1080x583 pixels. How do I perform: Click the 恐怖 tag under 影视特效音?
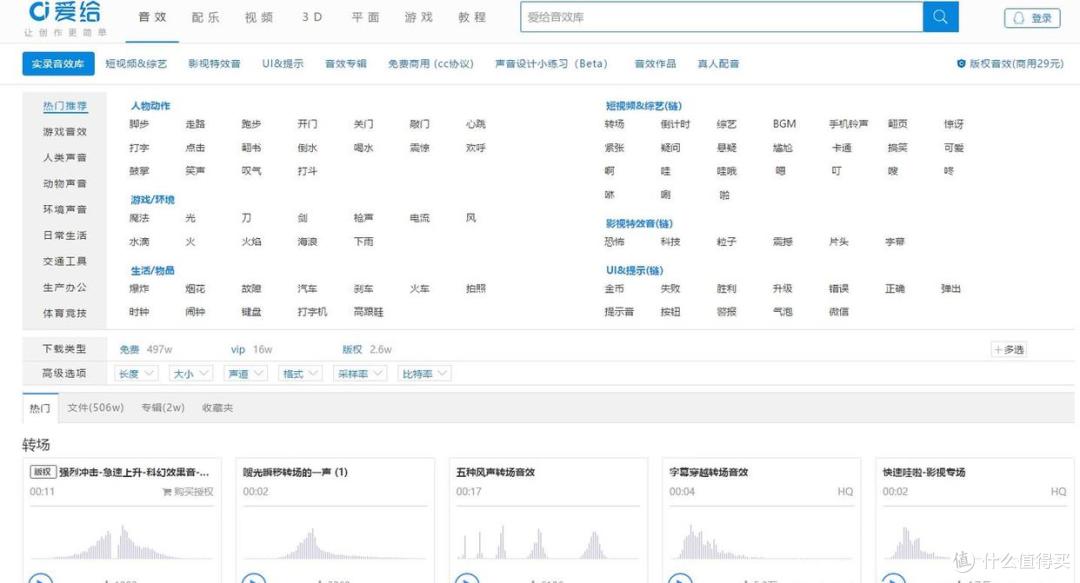[614, 242]
